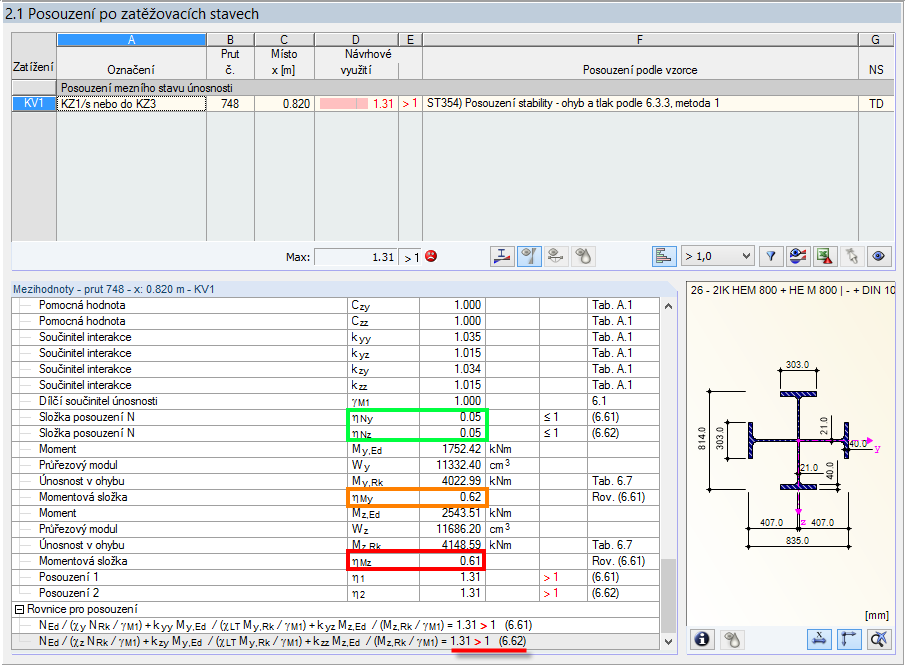Click the member cross-section design icon in table toolbar
906x667 pixels.
[x=502, y=257]
